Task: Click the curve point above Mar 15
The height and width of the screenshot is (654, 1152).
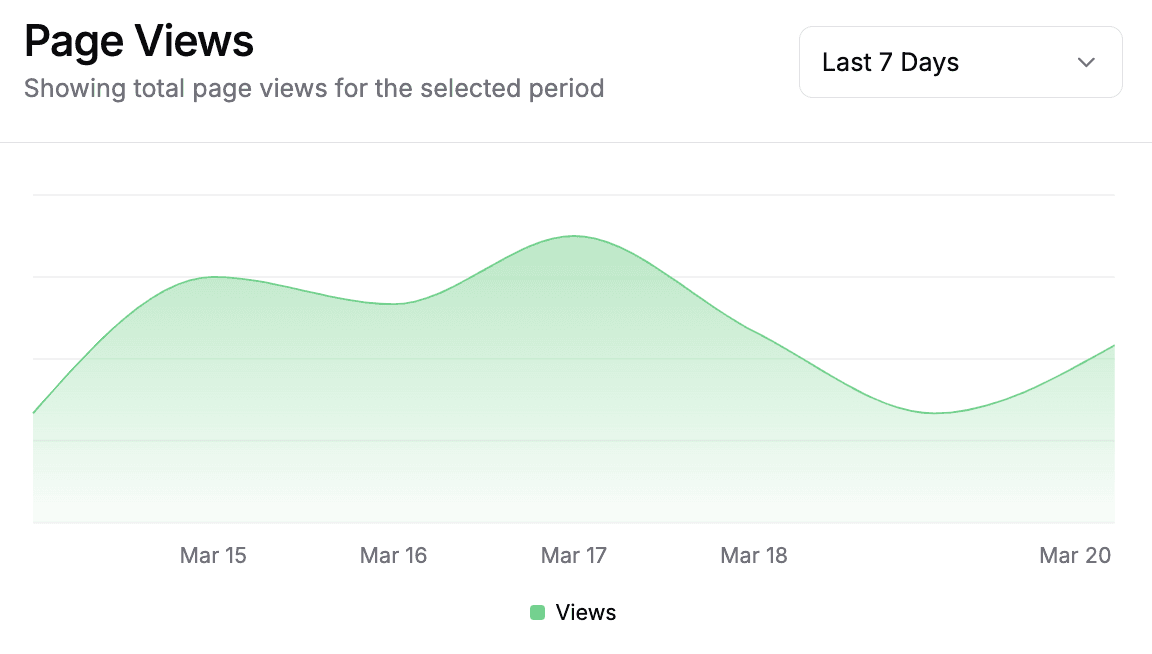Action: 213,277
